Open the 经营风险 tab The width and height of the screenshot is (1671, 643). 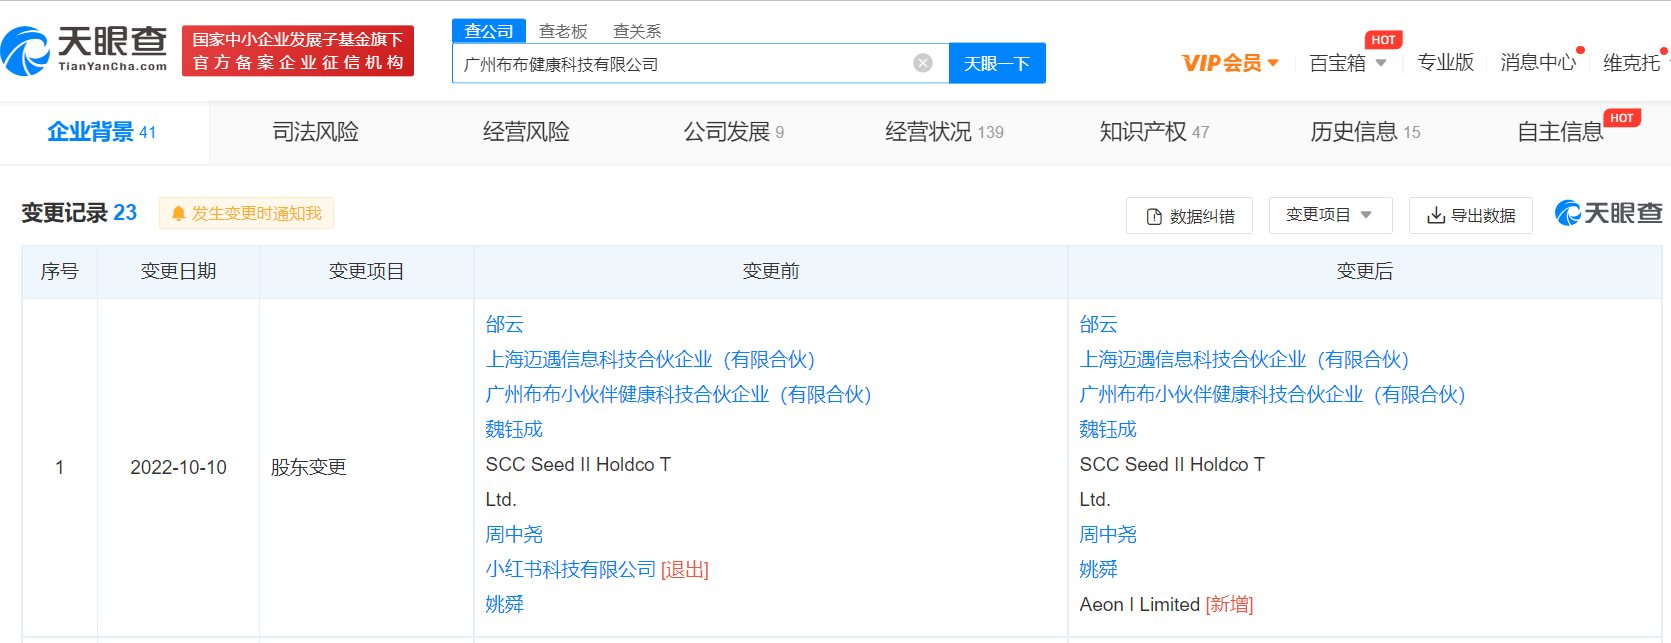coord(526,132)
